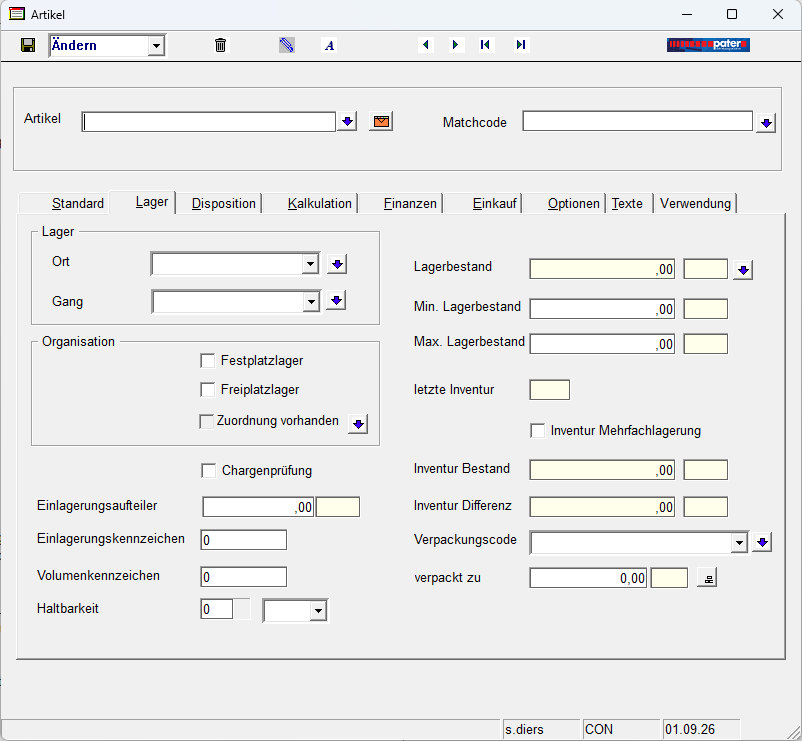802x741 pixels.
Task: Go to next record arrow
Action: coord(455,45)
